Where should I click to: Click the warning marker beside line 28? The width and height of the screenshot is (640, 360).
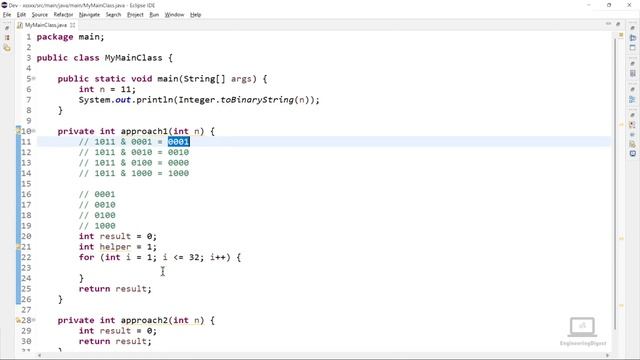point(18,320)
